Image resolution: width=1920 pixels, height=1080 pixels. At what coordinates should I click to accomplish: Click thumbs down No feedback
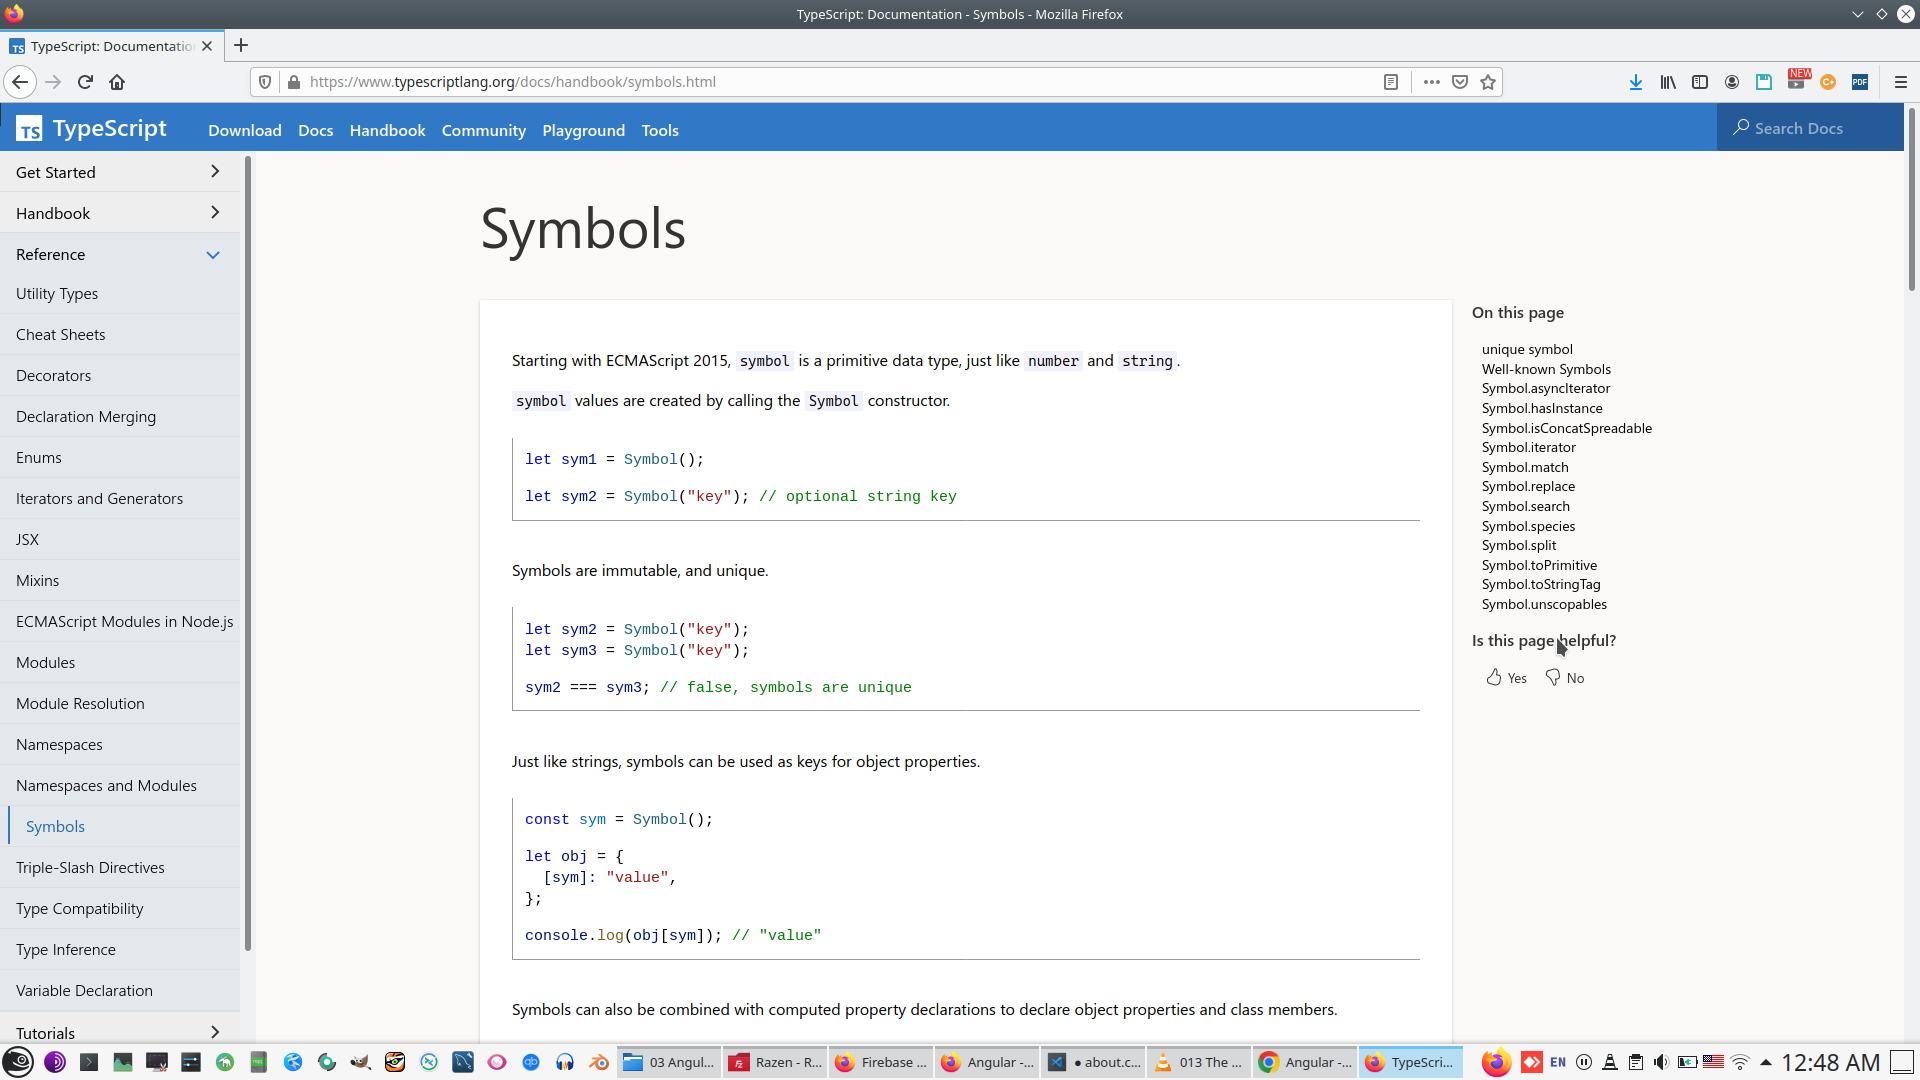tap(1565, 678)
